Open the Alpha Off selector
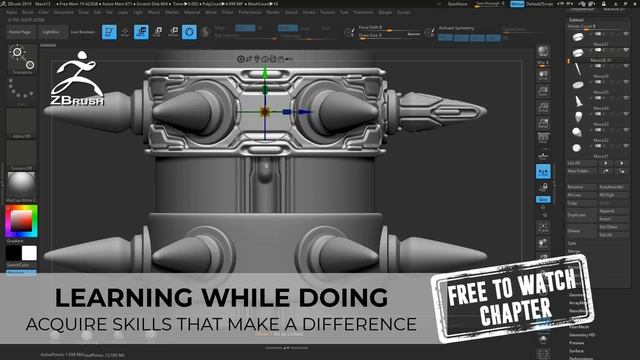The width and height of the screenshot is (640, 360). pos(21,124)
